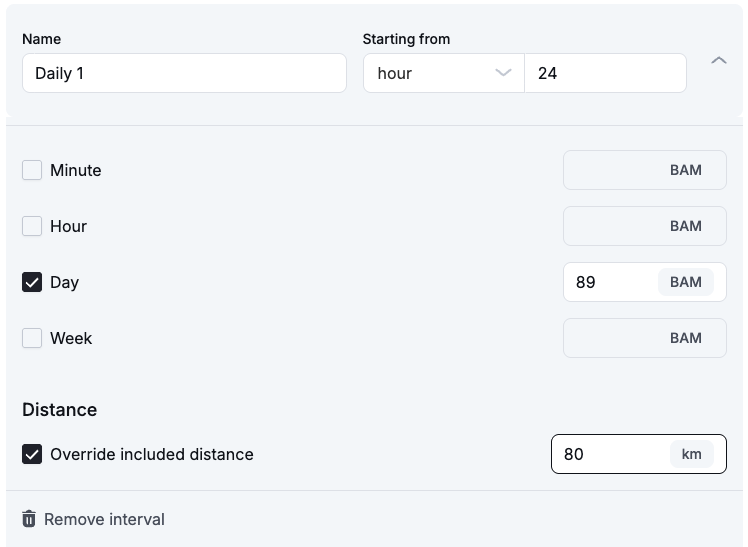
Task: Enable the Minute checkbox
Action: pyautogui.click(x=32, y=170)
